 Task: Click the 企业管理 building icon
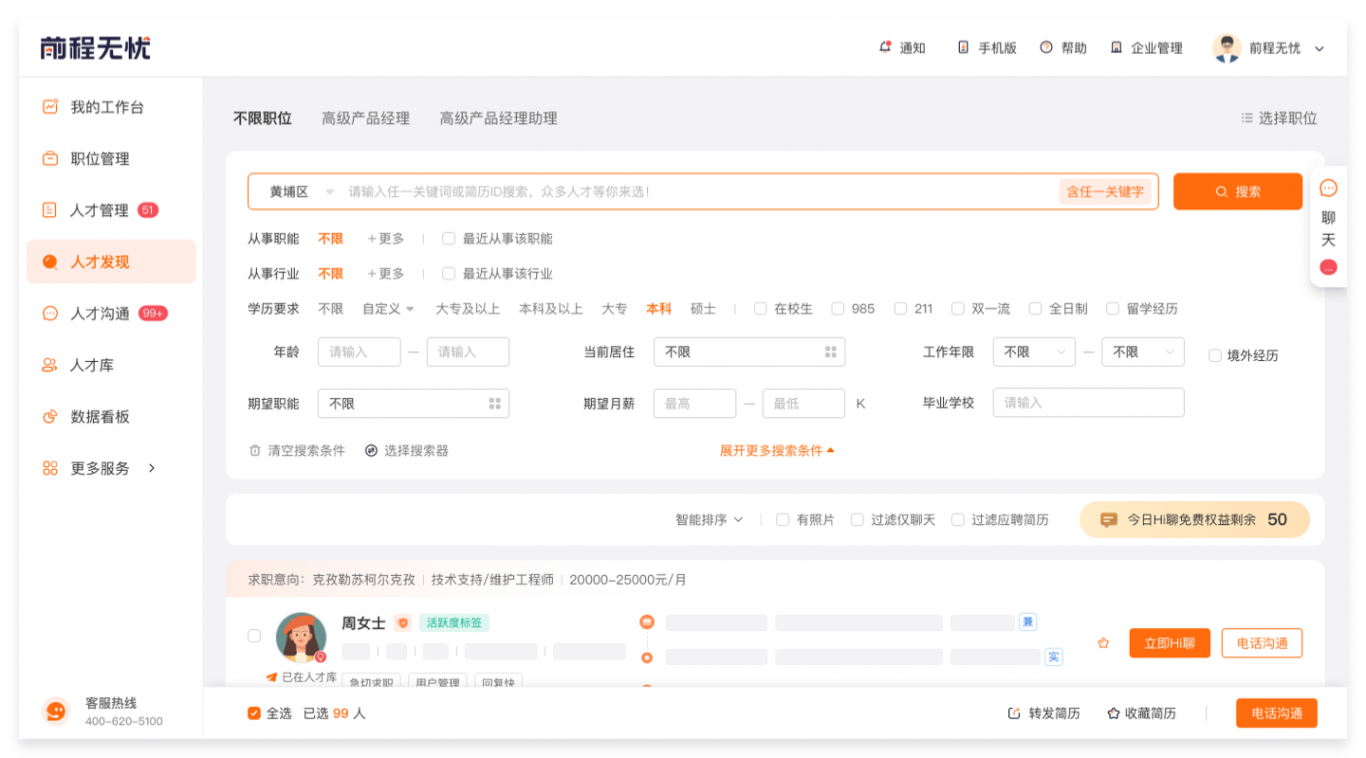point(1116,47)
